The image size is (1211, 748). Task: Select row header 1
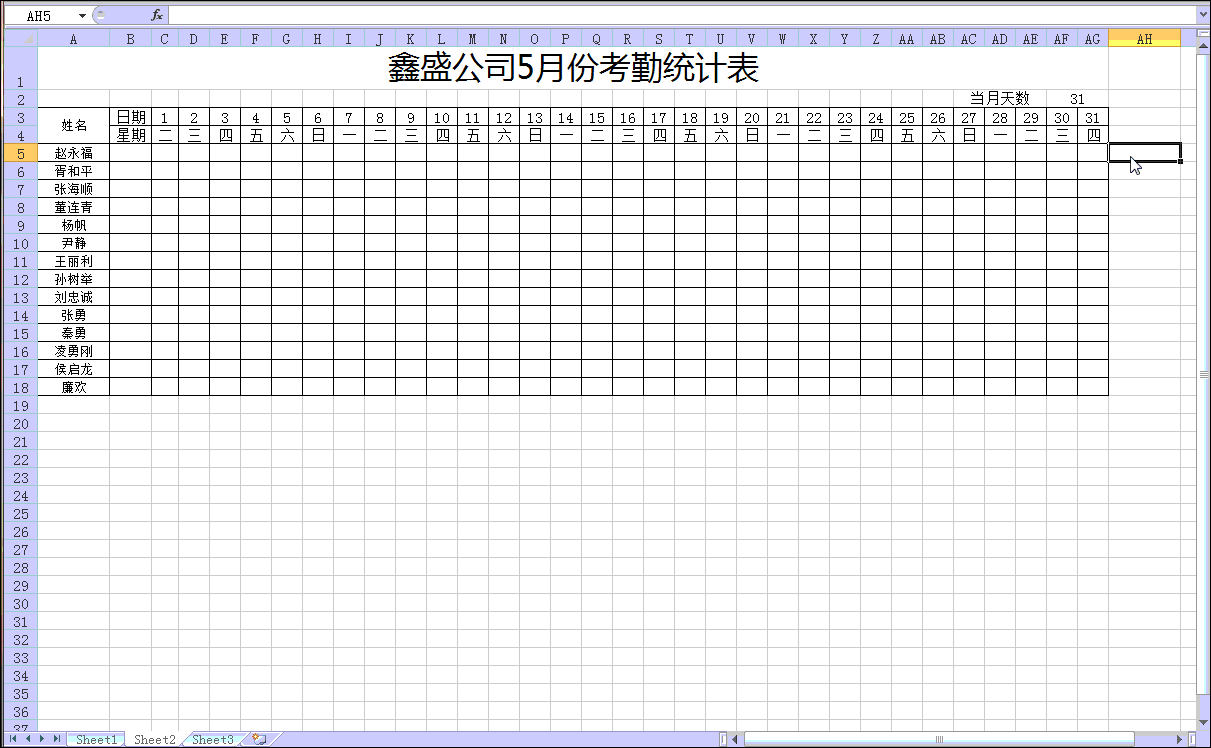click(x=19, y=68)
